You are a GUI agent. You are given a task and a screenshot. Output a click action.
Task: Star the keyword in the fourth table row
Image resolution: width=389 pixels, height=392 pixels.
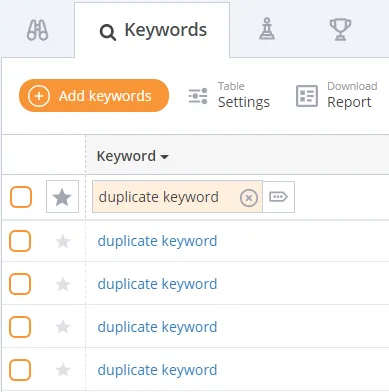(63, 327)
